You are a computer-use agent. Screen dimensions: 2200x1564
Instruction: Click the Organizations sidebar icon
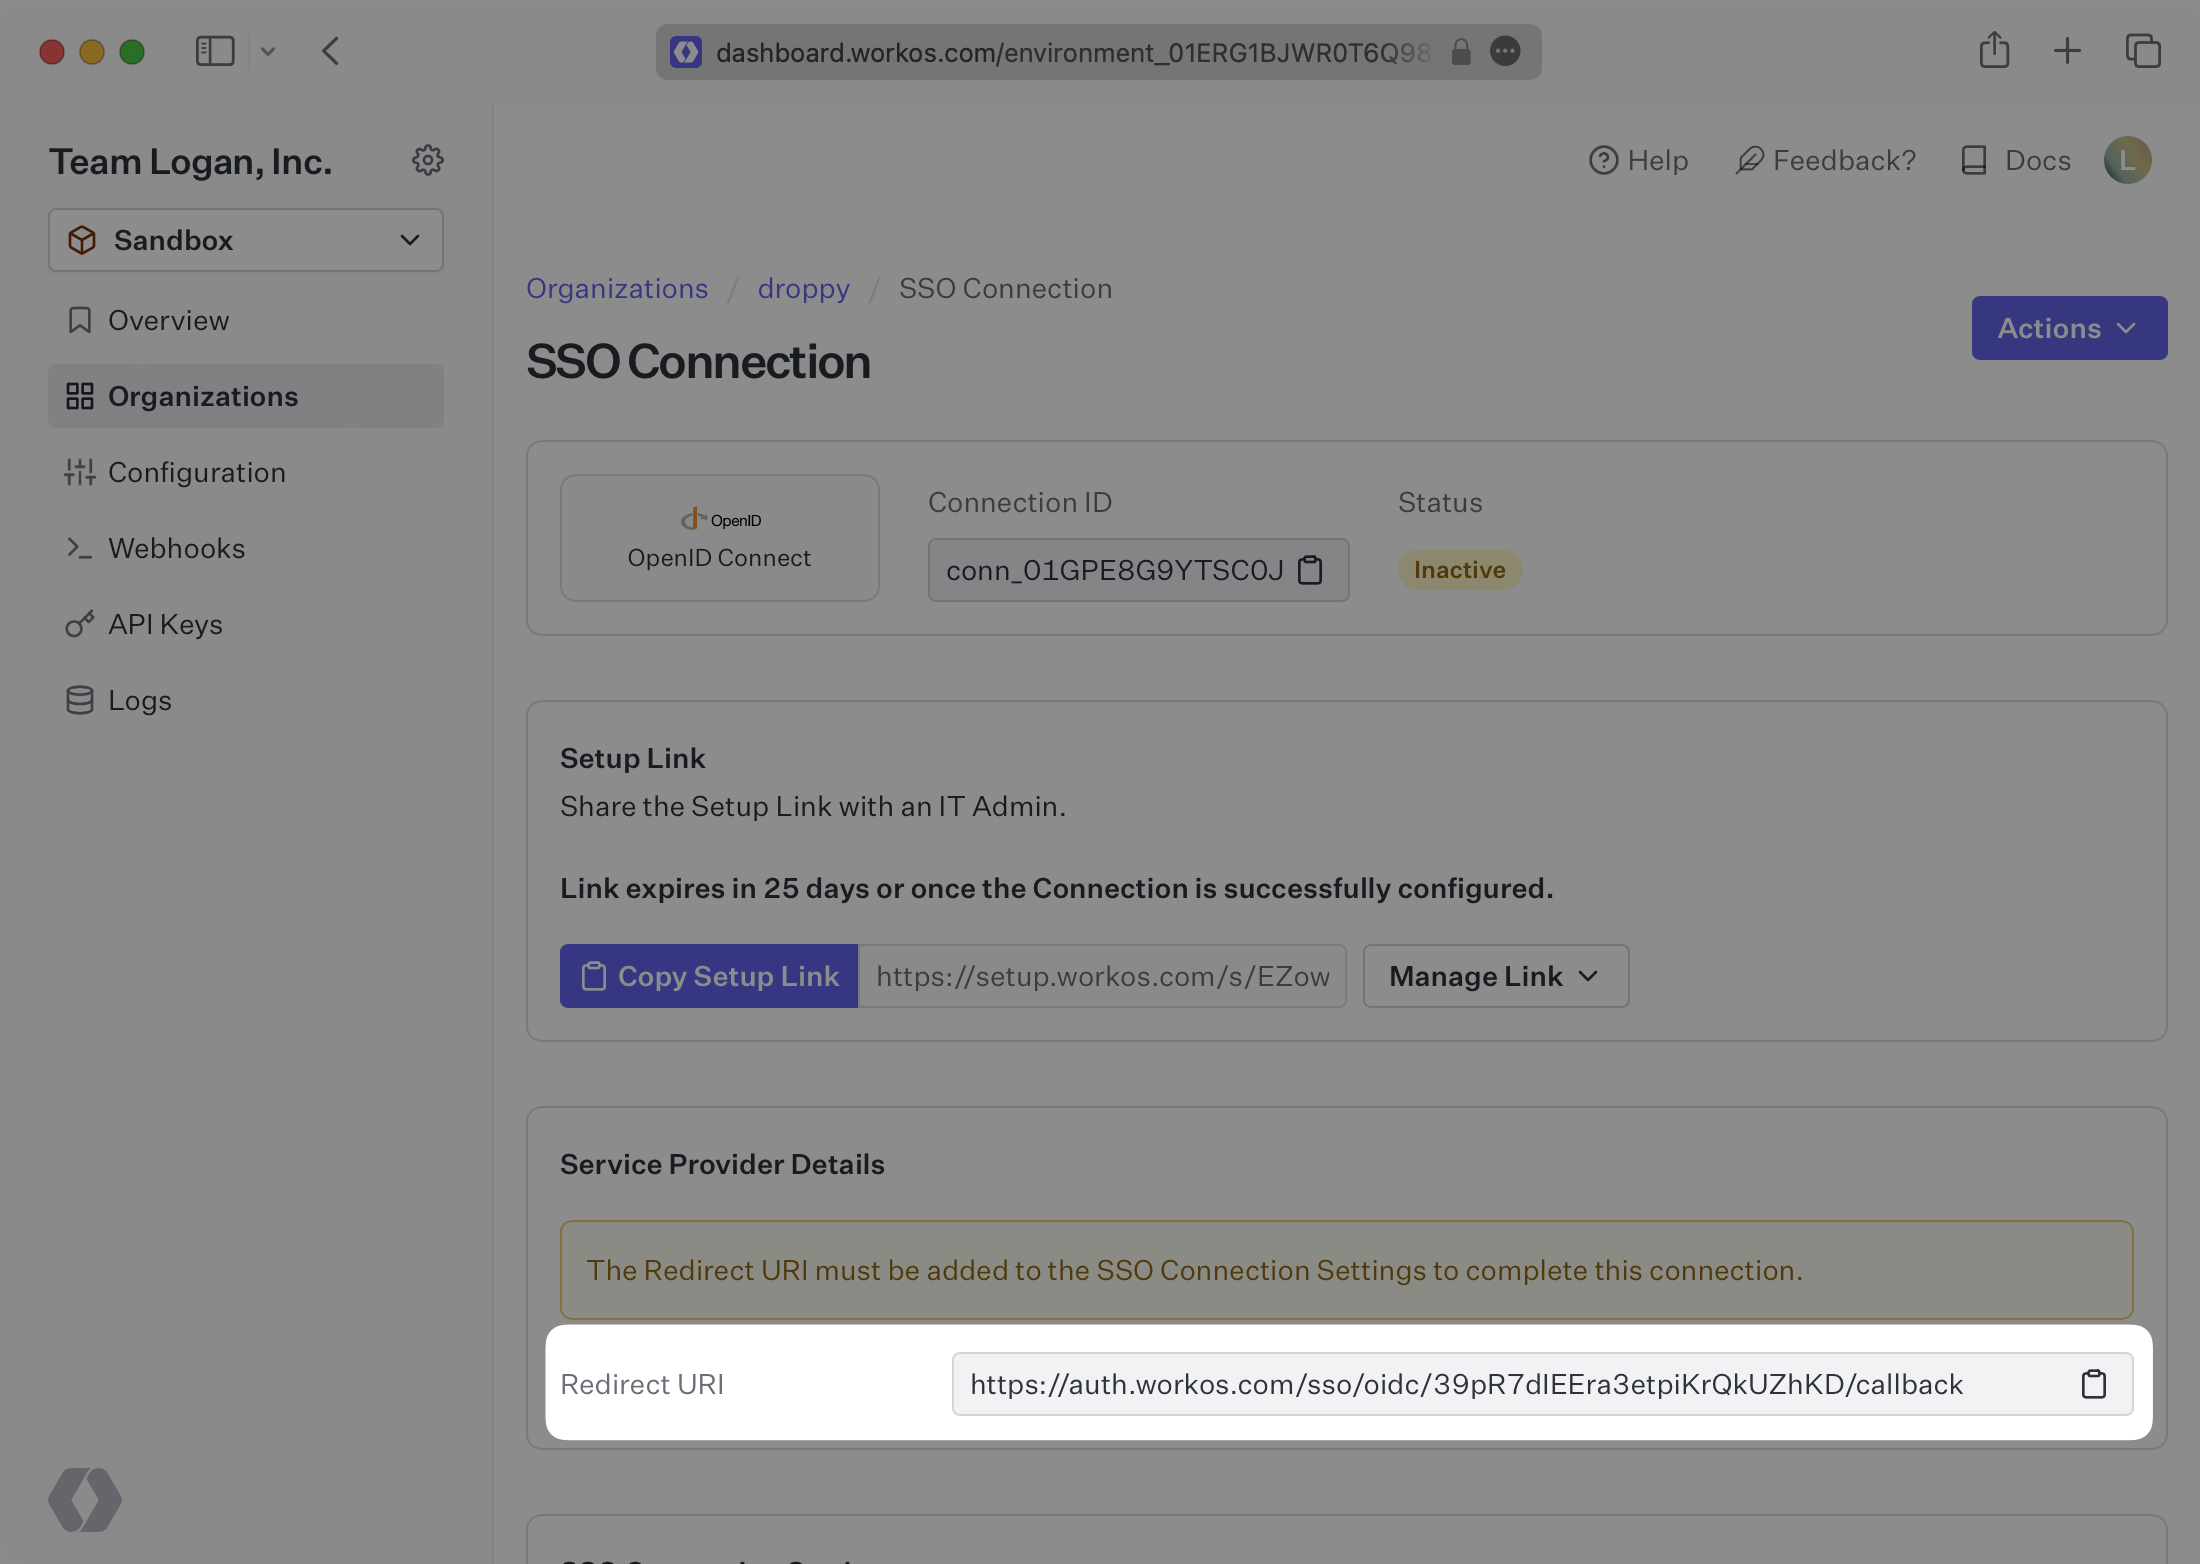point(78,396)
